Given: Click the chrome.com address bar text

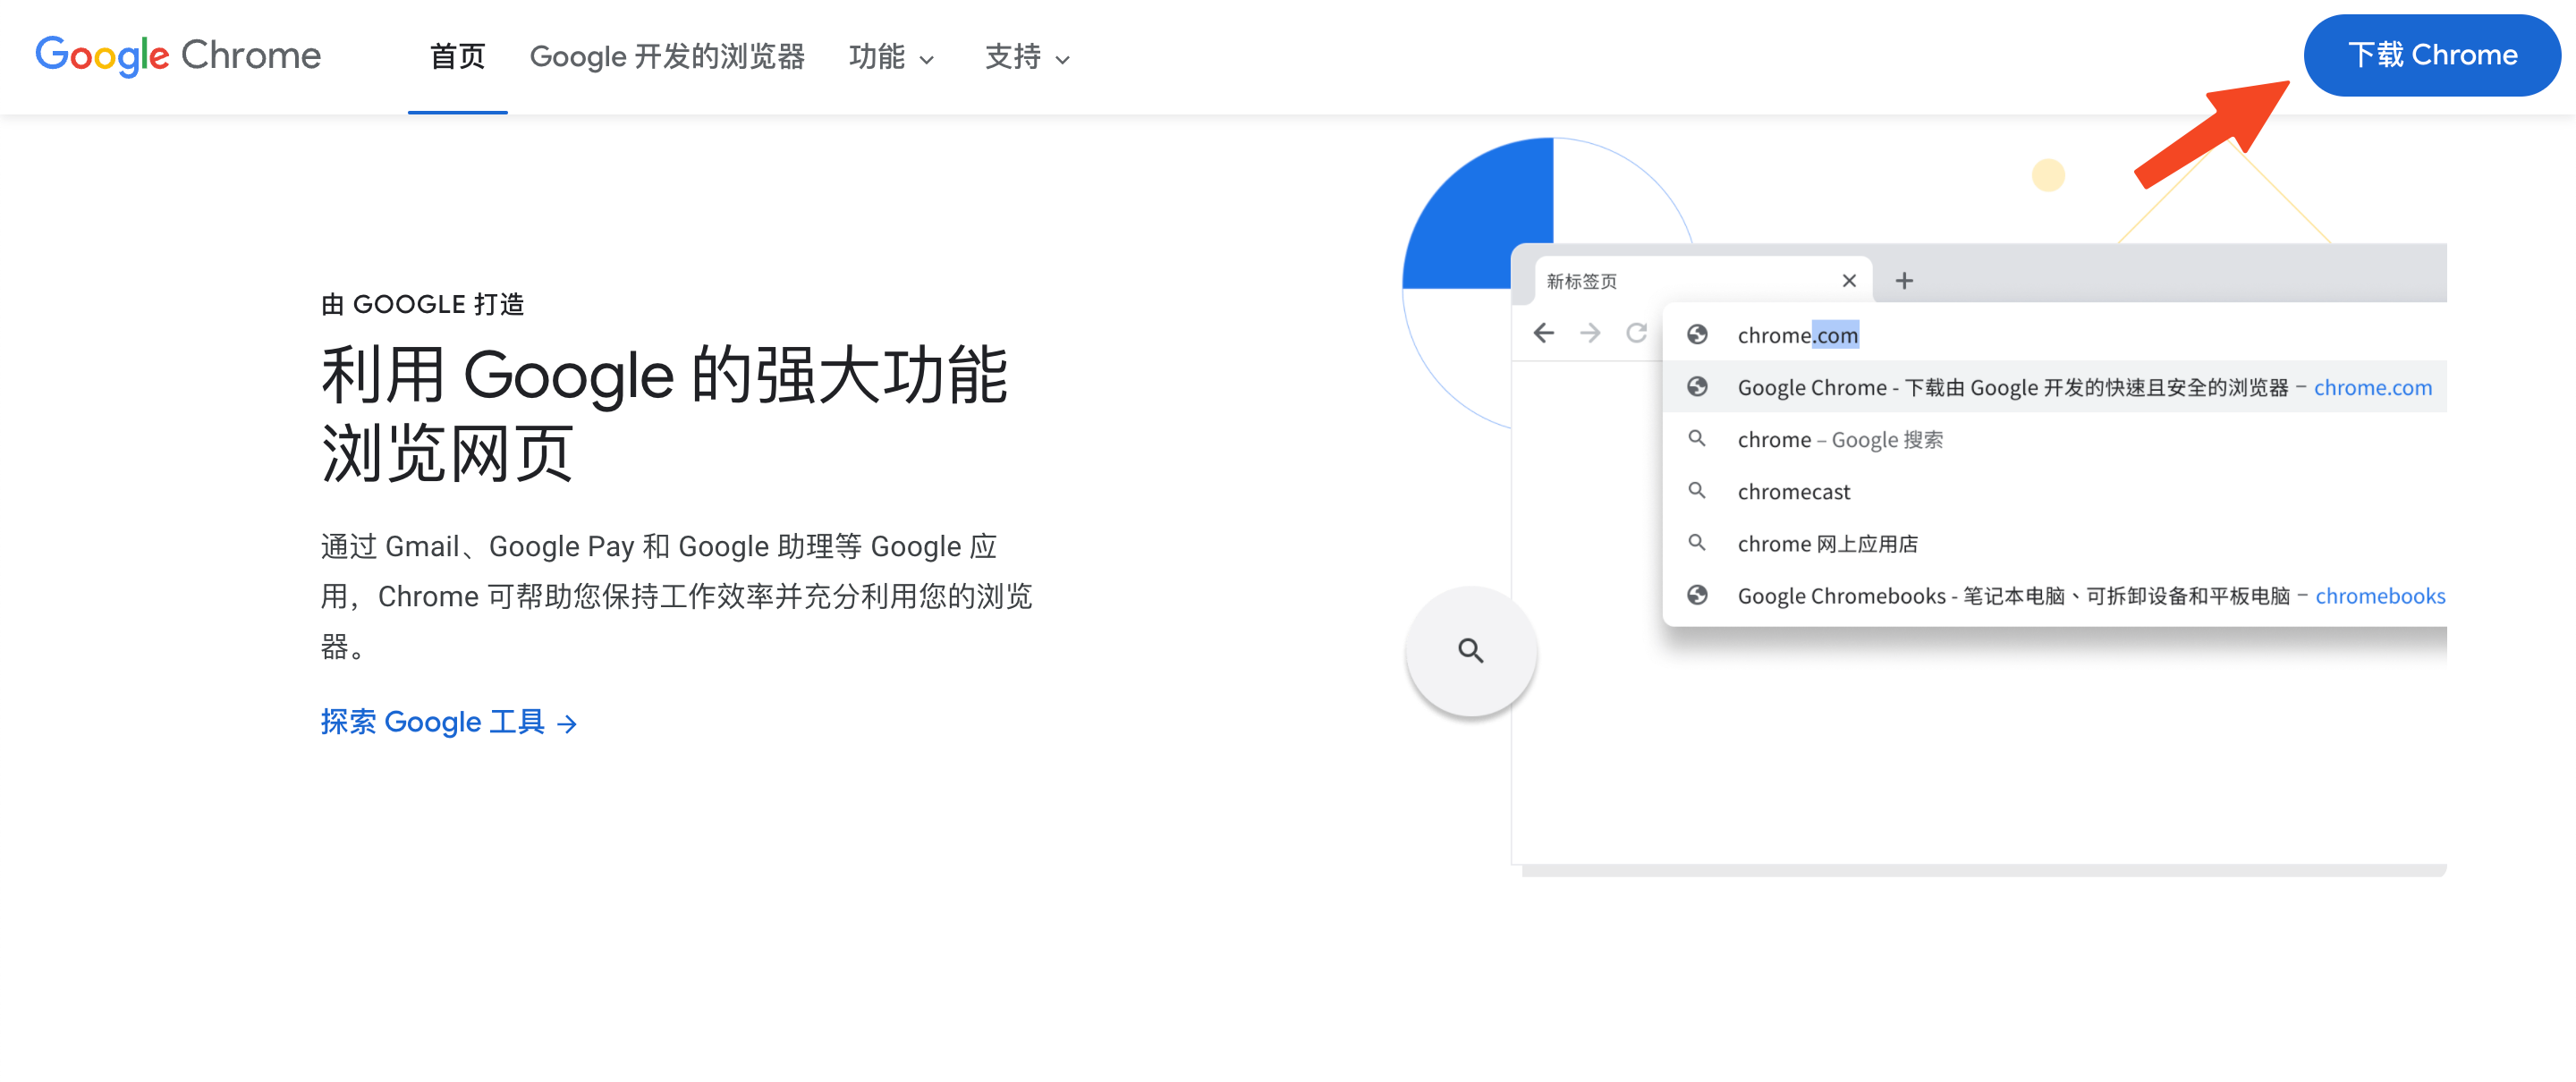Looking at the screenshot, I should pos(1797,335).
